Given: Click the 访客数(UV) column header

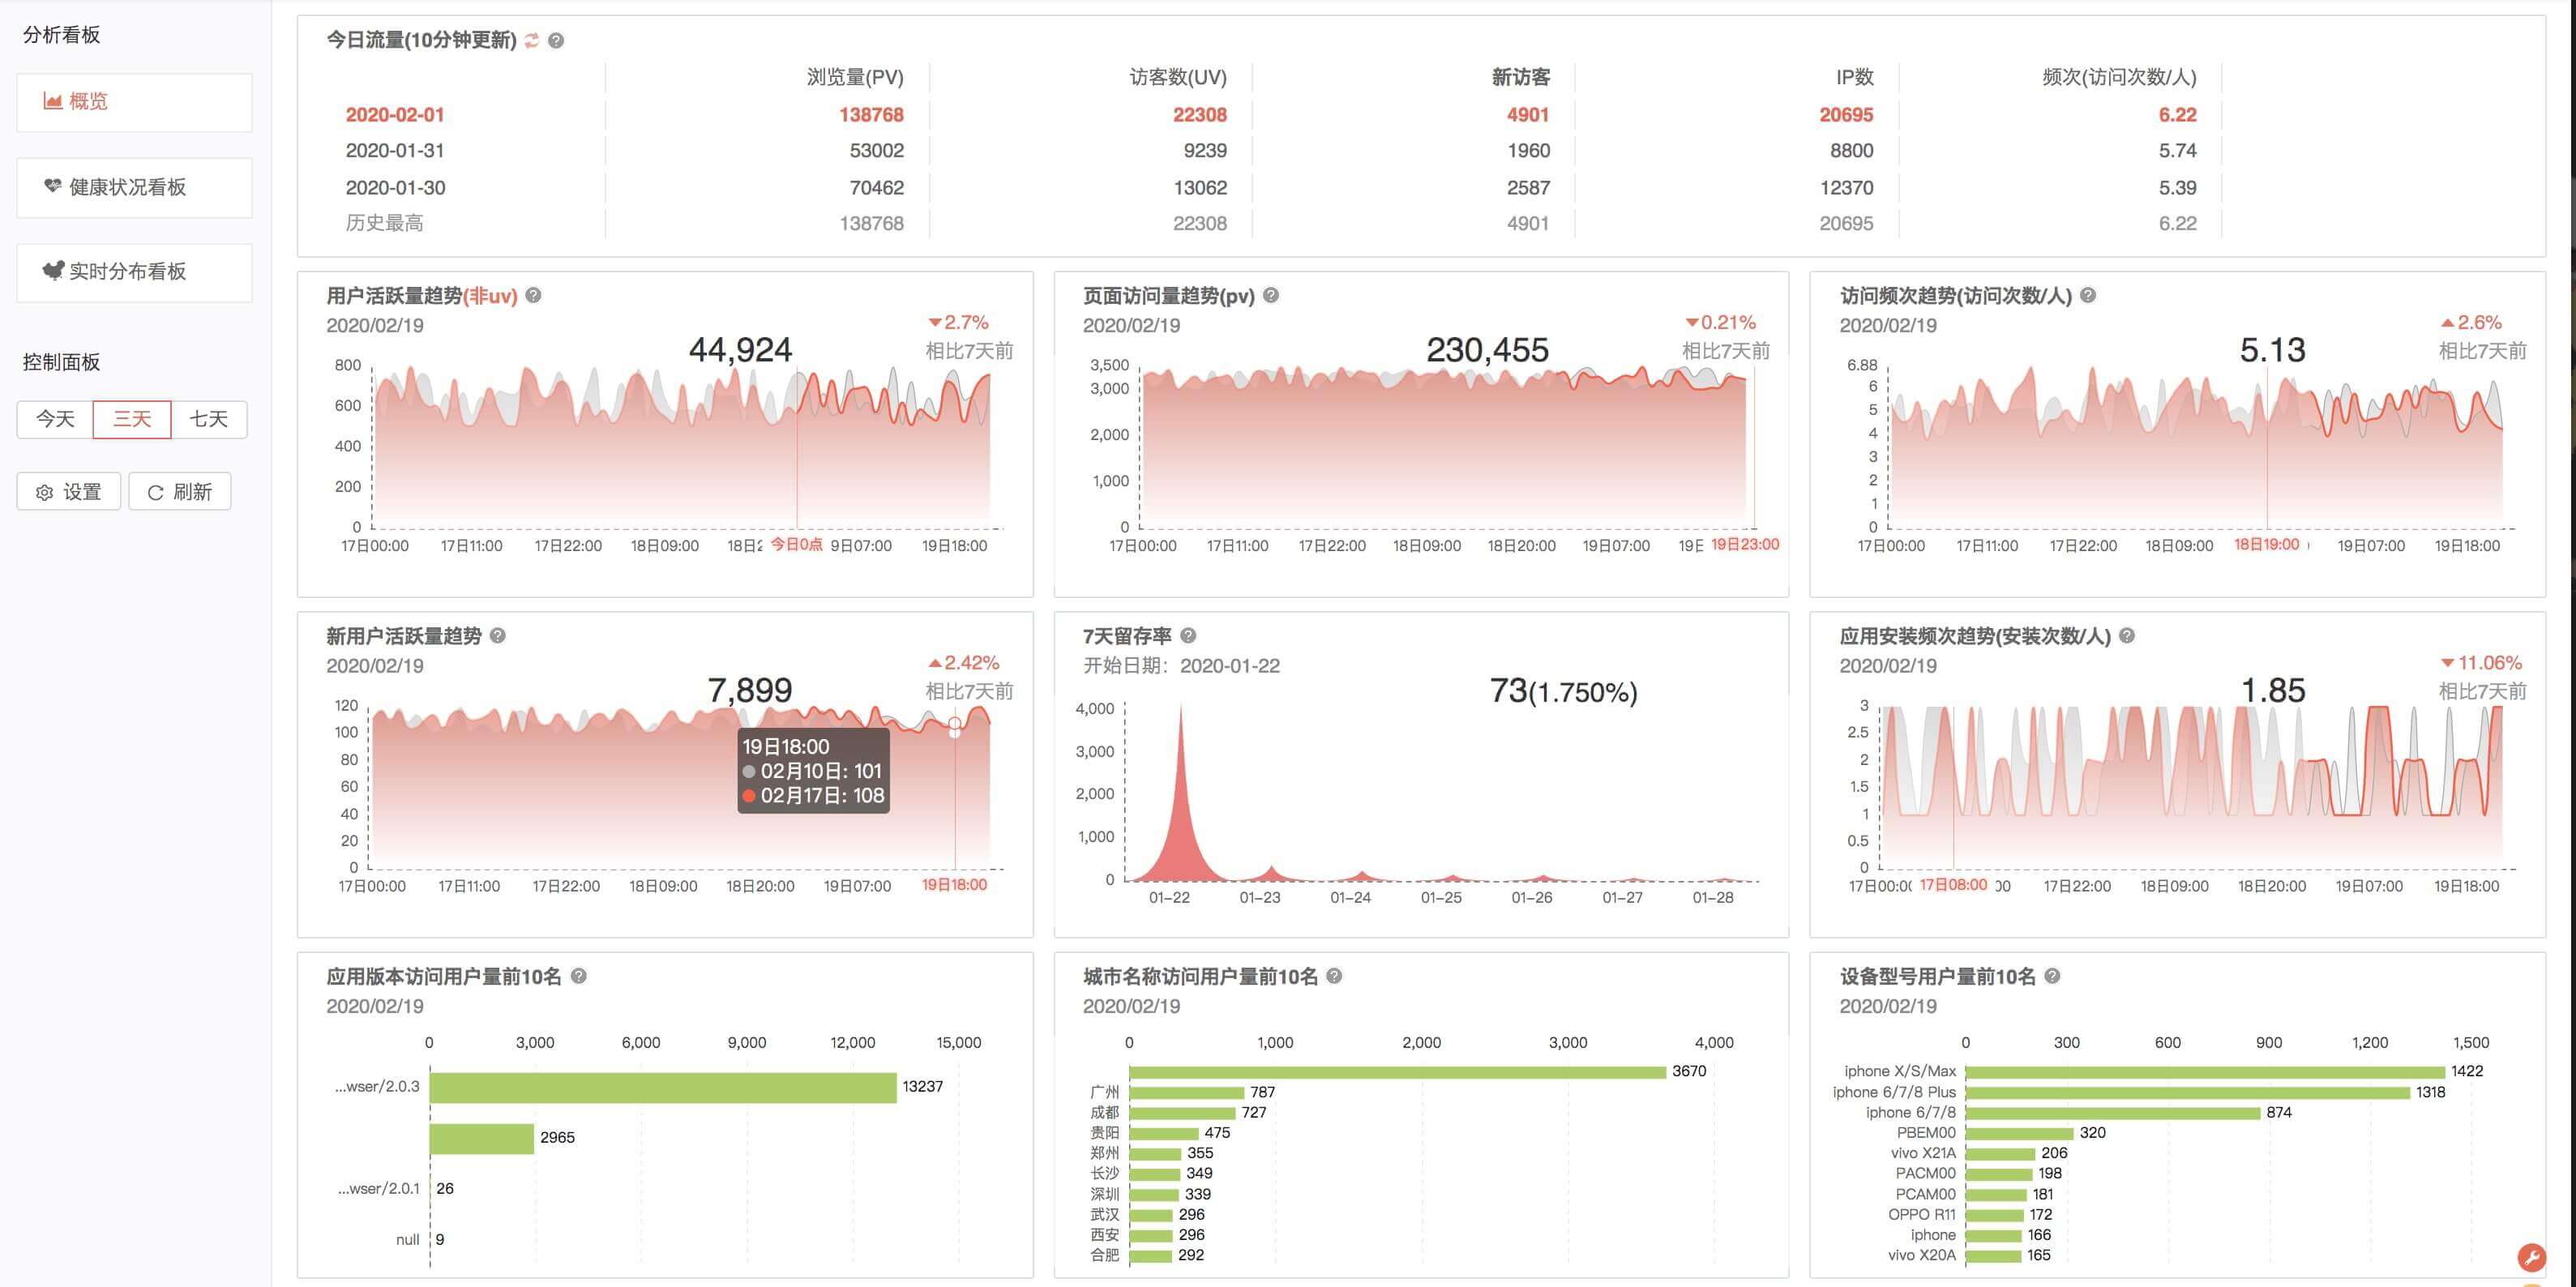Looking at the screenshot, I should click(1178, 77).
